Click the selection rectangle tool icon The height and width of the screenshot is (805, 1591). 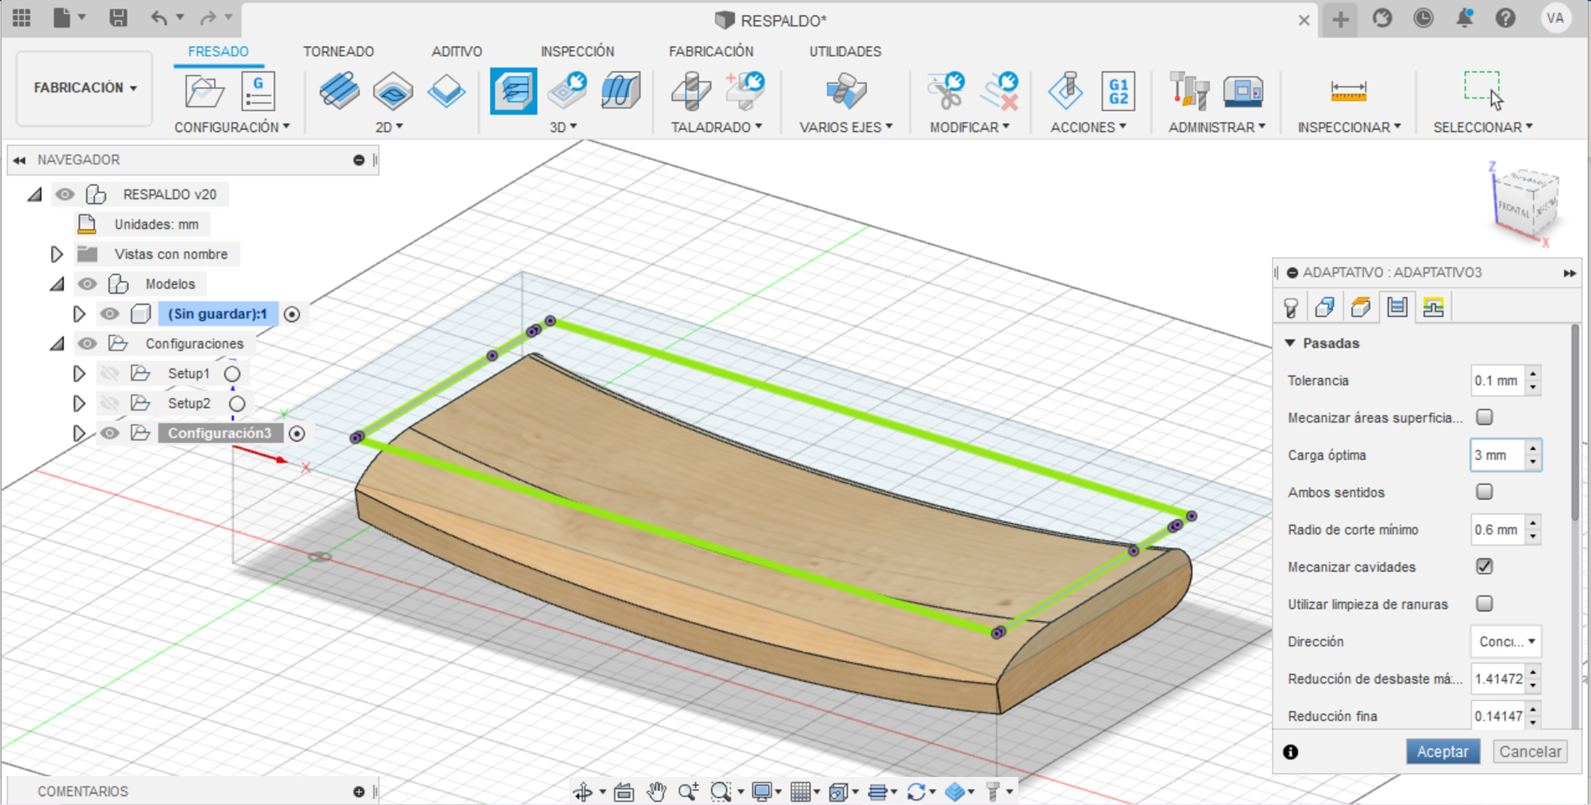(1483, 89)
